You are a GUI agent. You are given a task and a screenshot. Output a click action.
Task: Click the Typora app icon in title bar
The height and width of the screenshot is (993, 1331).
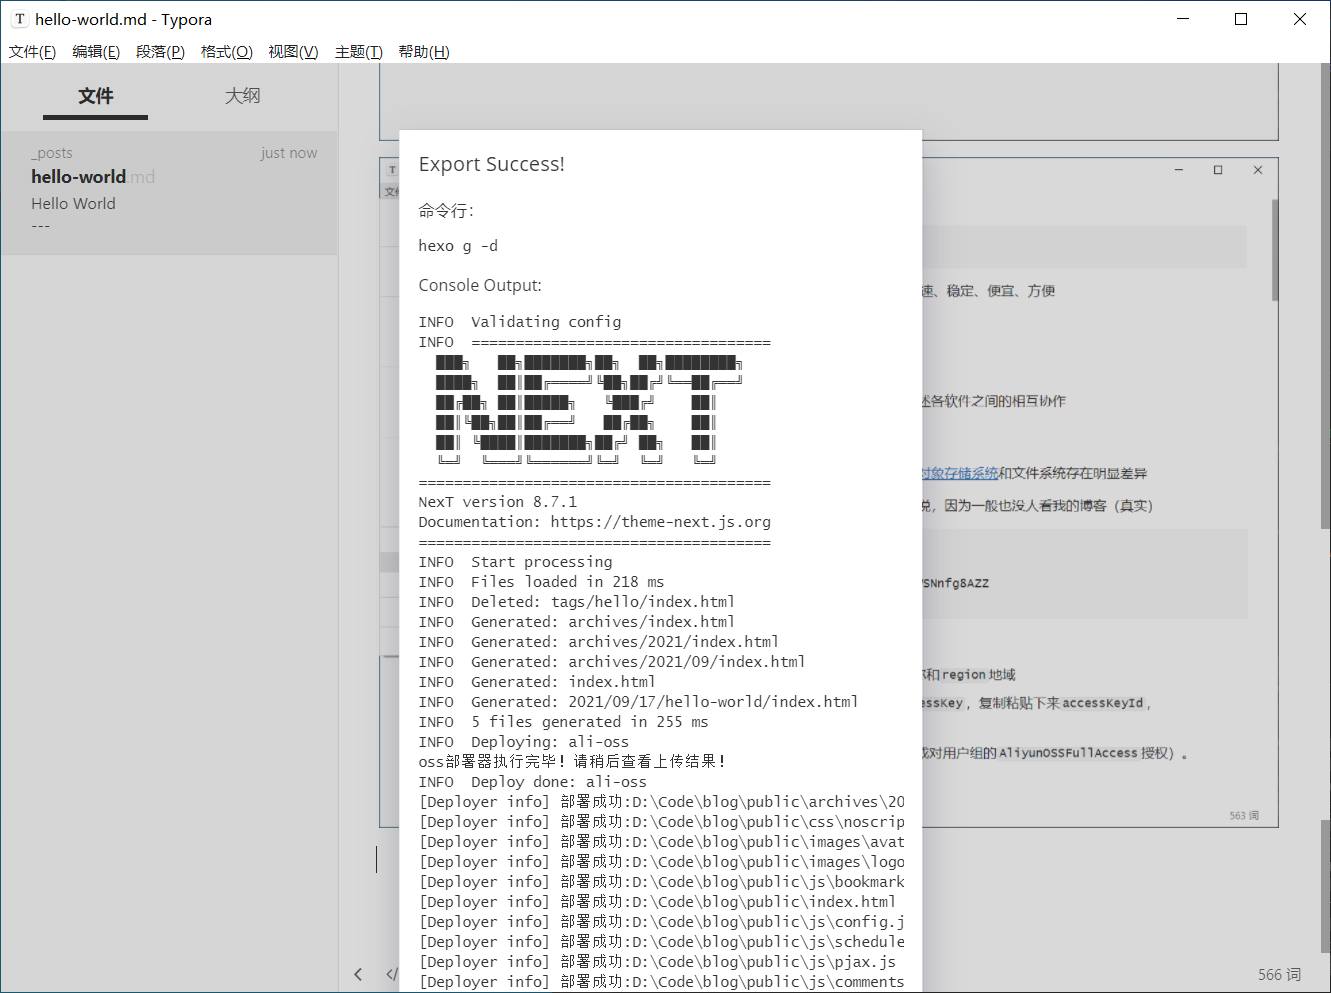click(19, 19)
